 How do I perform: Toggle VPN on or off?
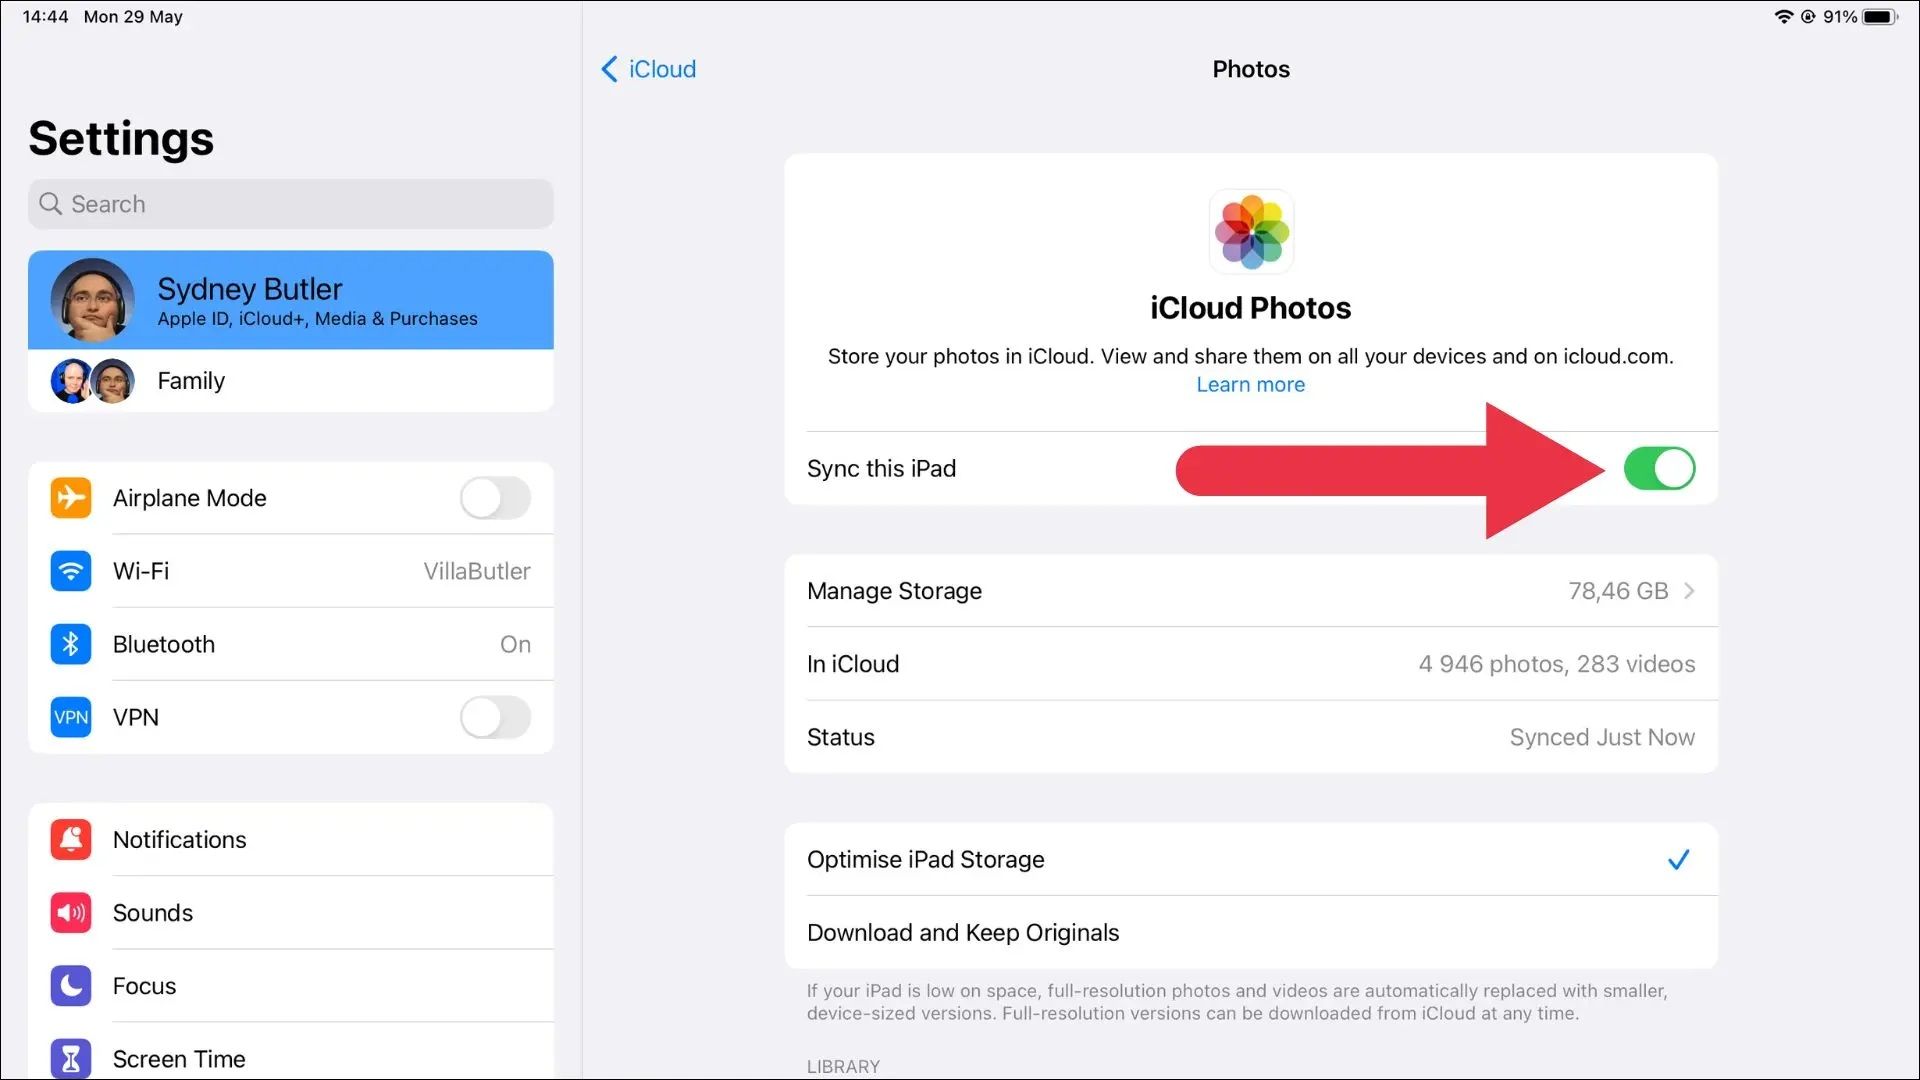[497, 717]
